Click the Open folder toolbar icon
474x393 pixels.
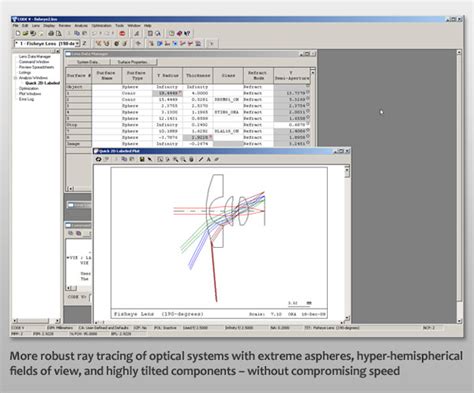[x=25, y=33]
